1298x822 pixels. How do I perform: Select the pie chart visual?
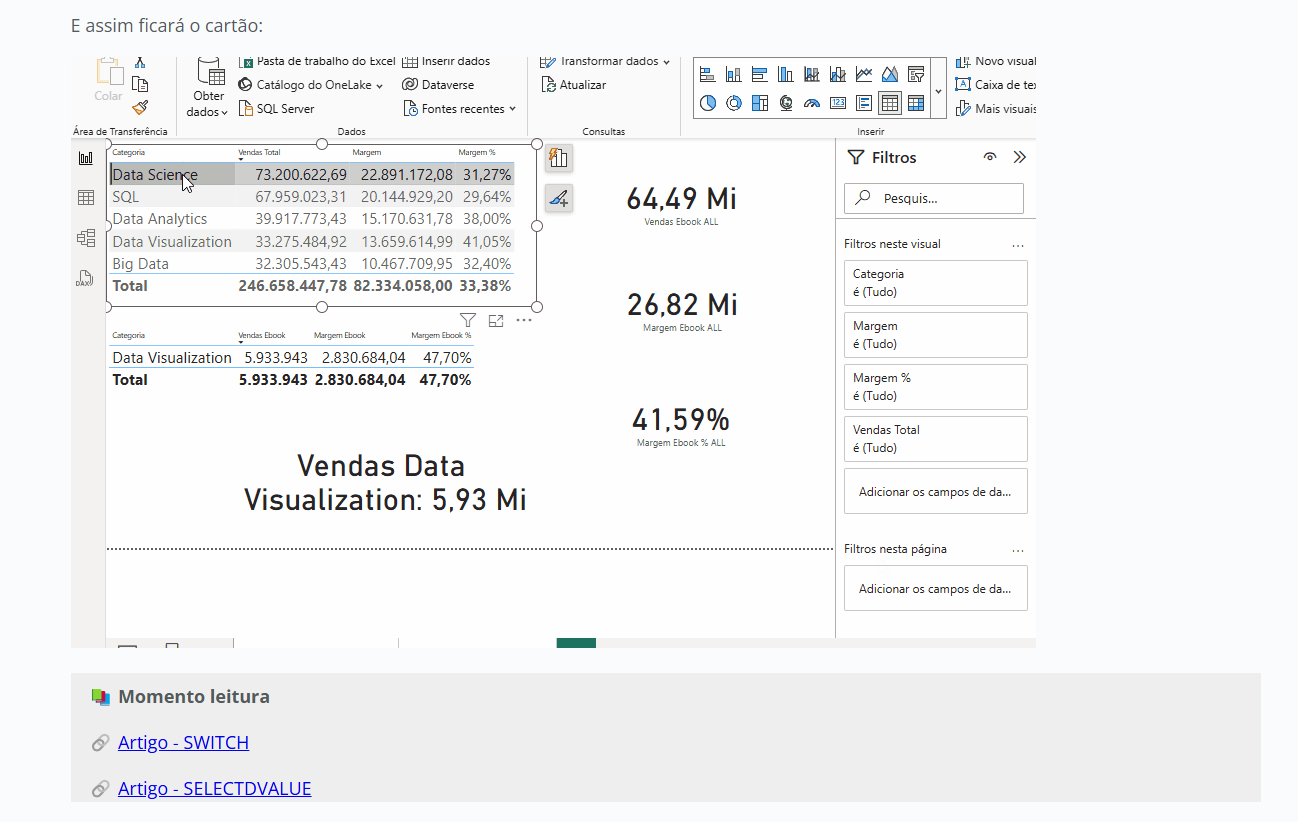(708, 102)
